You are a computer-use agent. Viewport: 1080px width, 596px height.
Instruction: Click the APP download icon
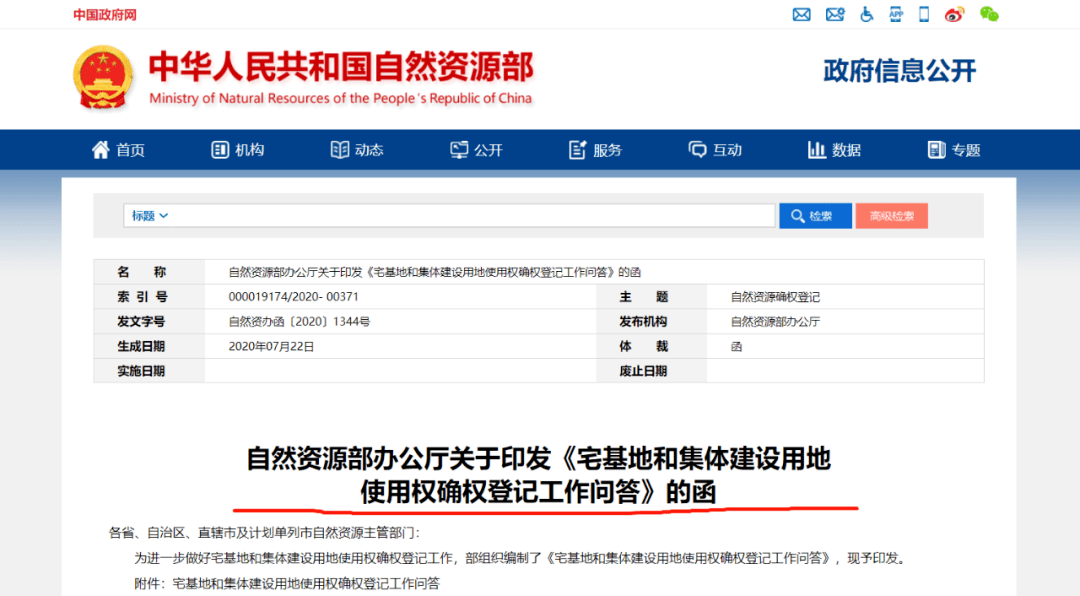coord(896,14)
